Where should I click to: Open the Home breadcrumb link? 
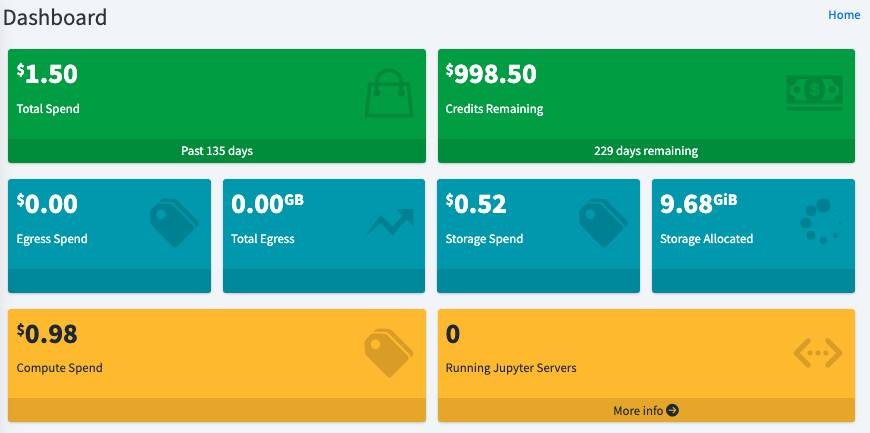point(844,15)
